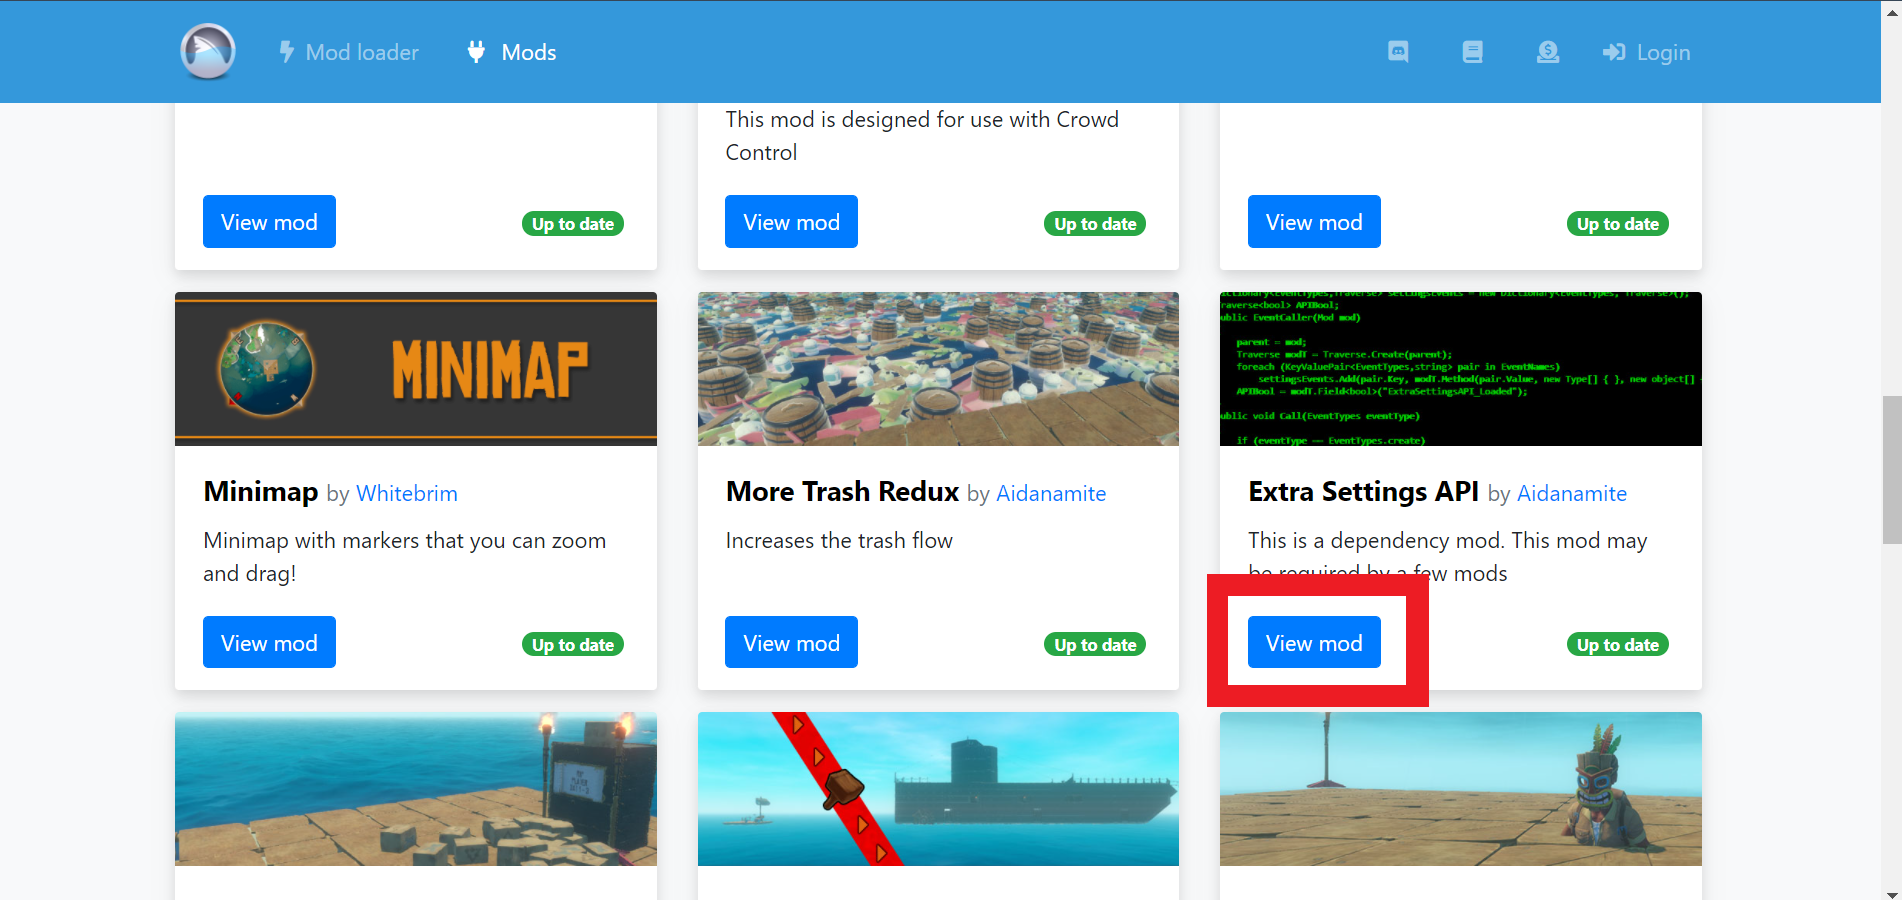Click the Minimap title text
This screenshot has width=1902, height=900.
point(260,491)
